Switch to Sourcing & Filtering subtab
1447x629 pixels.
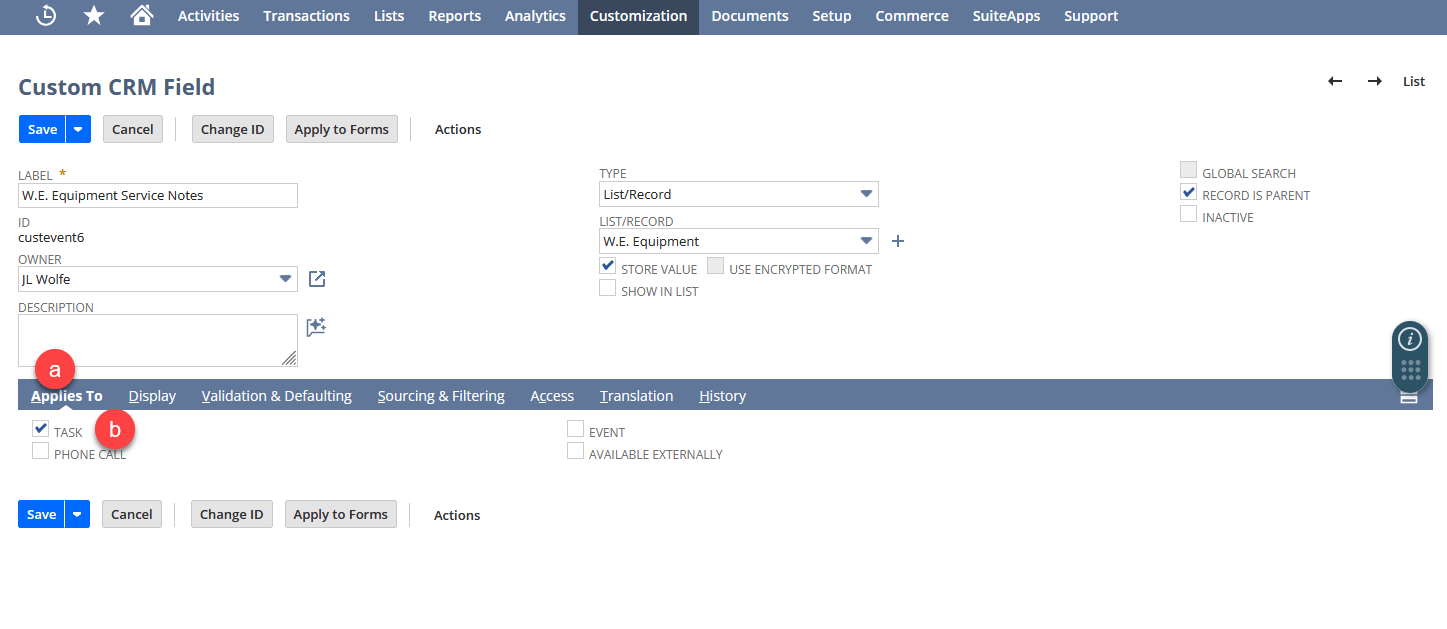[441, 396]
